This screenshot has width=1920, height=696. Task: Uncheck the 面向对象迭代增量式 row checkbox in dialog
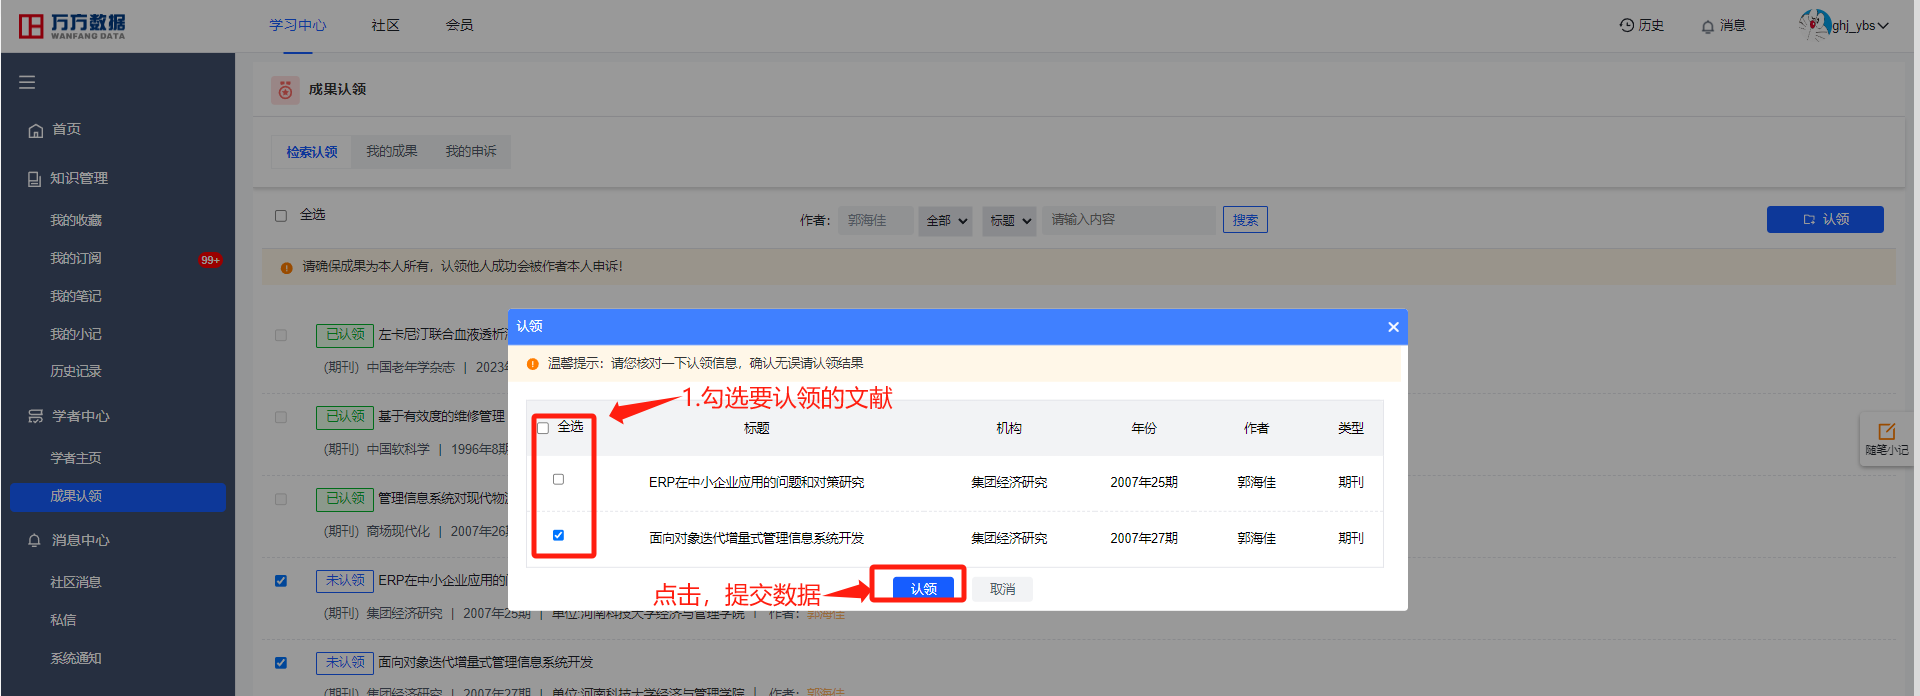[x=558, y=535]
